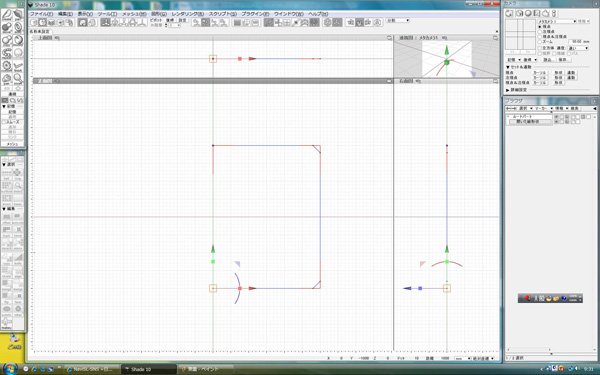This screenshot has height=375, width=600.
Task: Click the 読込 button in the Camera panel
Action: tap(548, 60)
